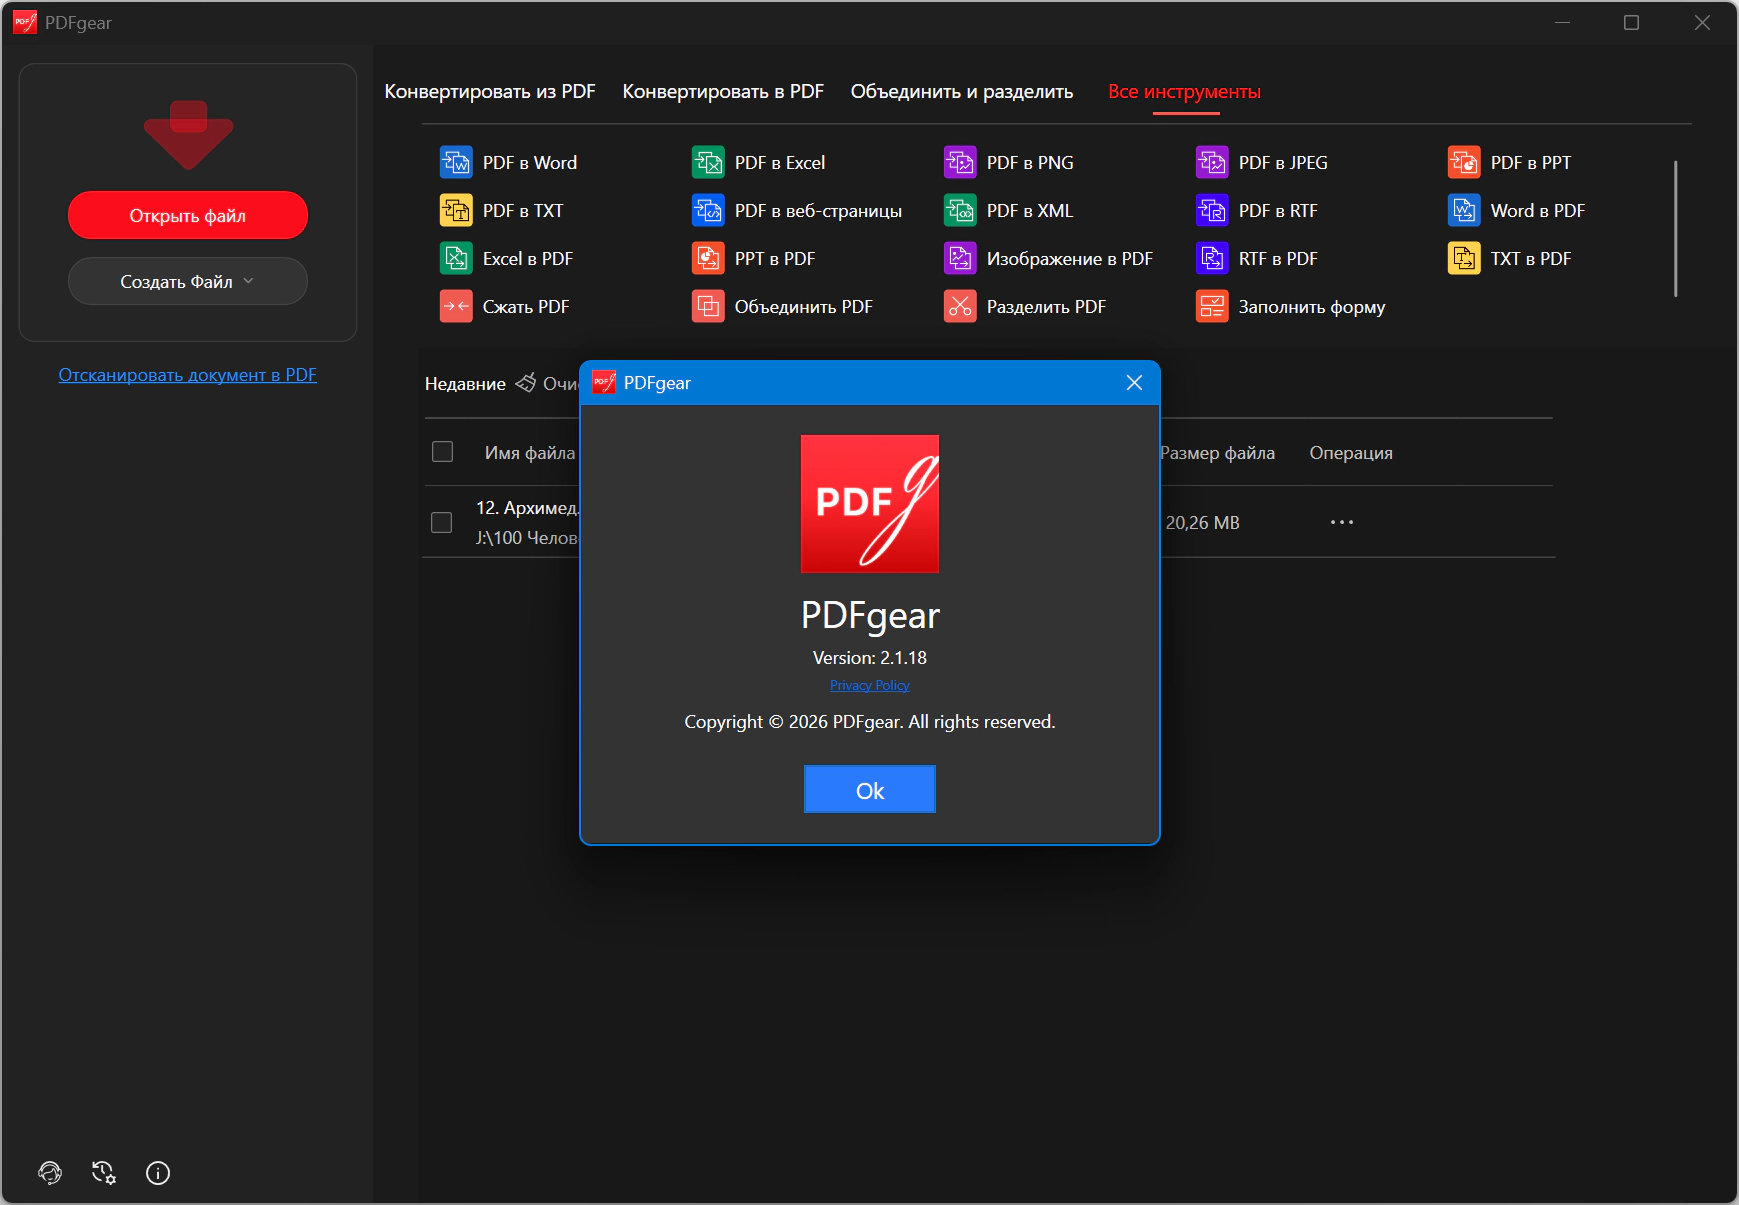Open the PDF to PPT icon

pos(1464,162)
